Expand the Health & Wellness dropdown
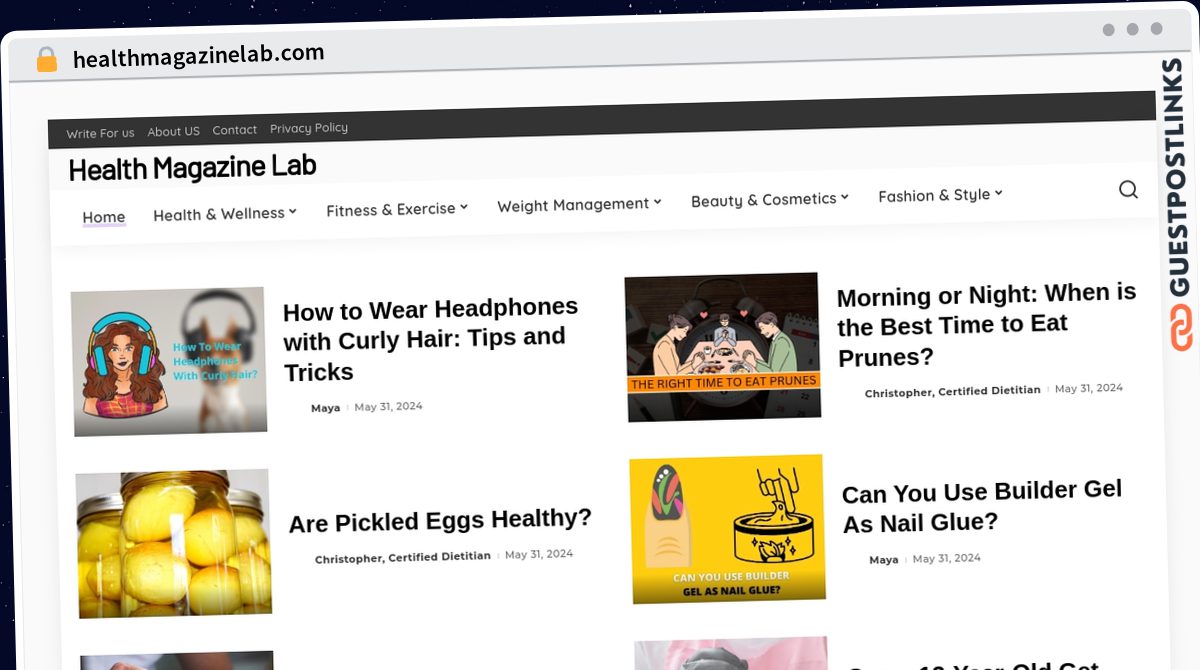The image size is (1200, 670). pyautogui.click(x=224, y=213)
